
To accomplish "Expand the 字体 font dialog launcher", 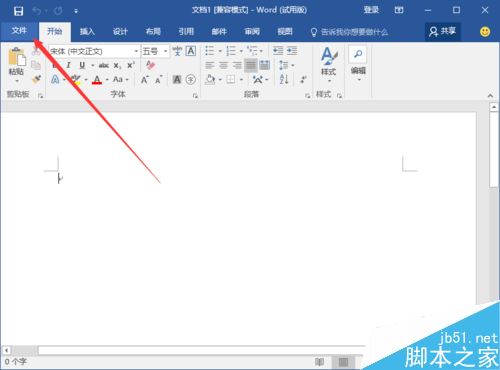I will tap(195, 96).
